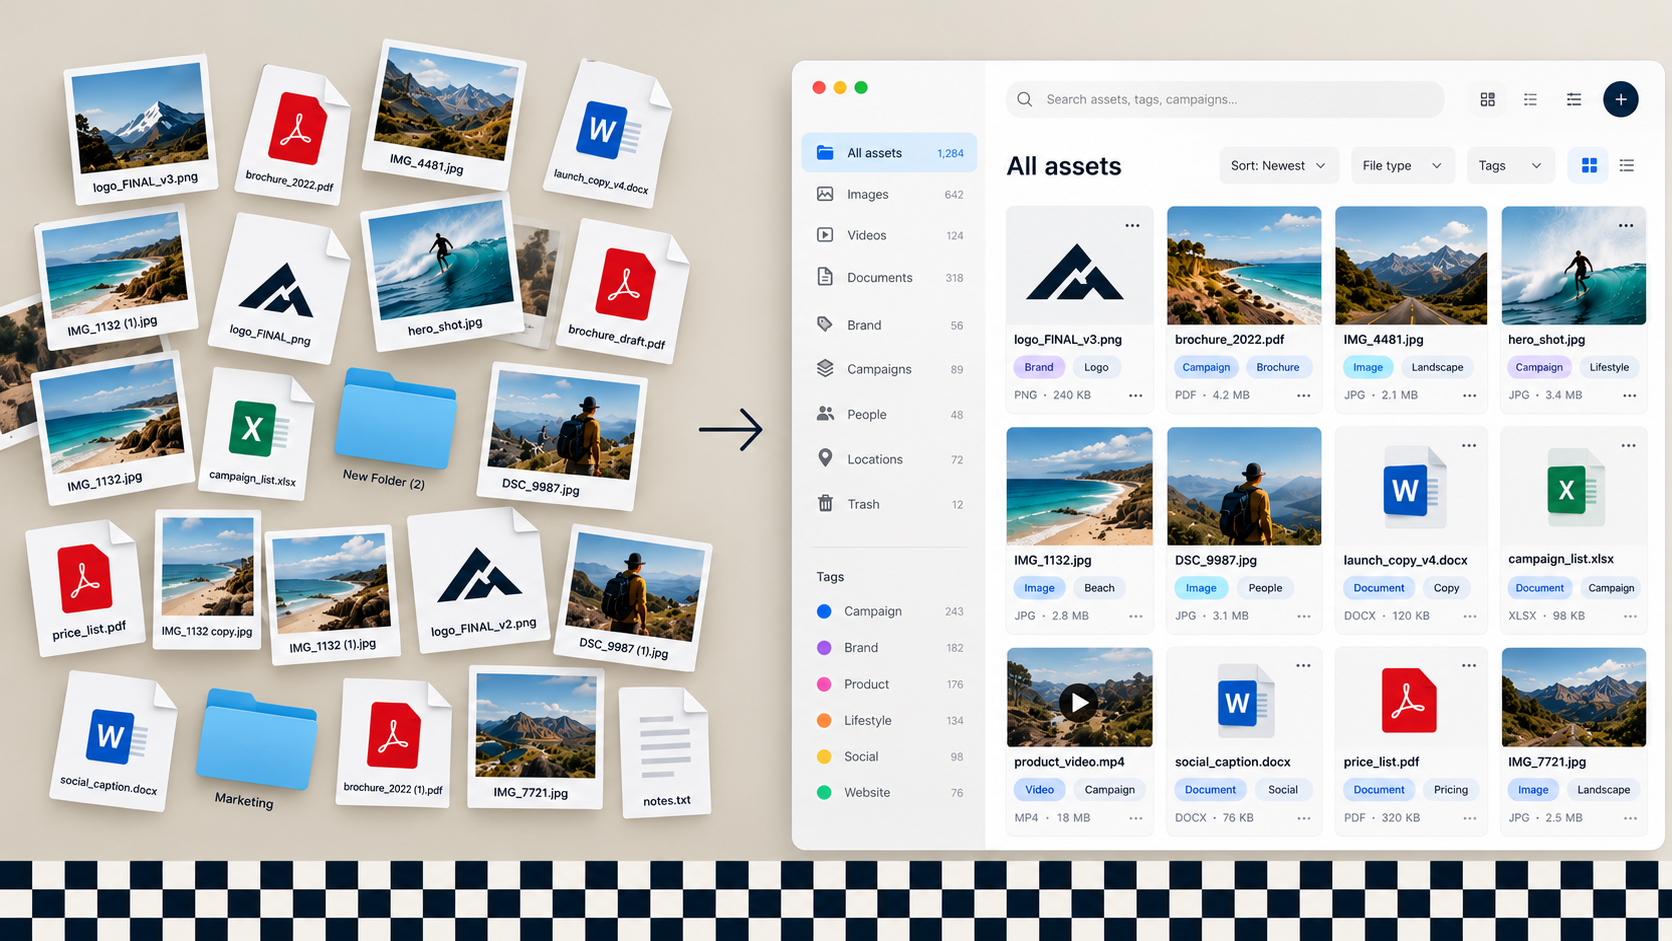
Task: Click the Brand tag icon in sidebar
Action: [825, 324]
